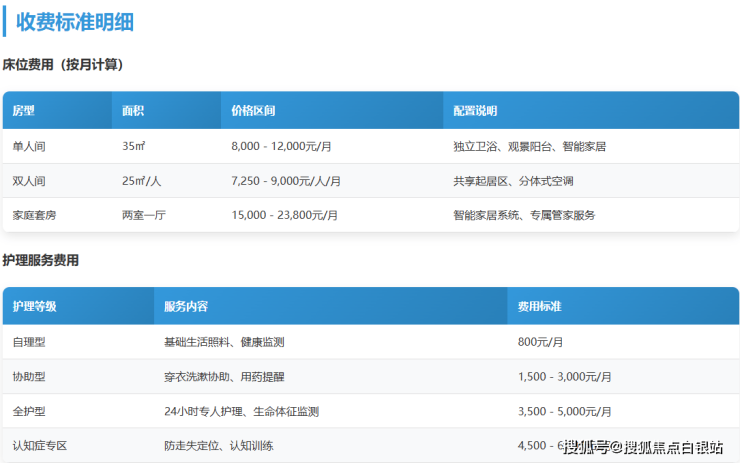The height and width of the screenshot is (463, 740).
Task: Select the 费用标准 column header
Action: [x=539, y=307]
